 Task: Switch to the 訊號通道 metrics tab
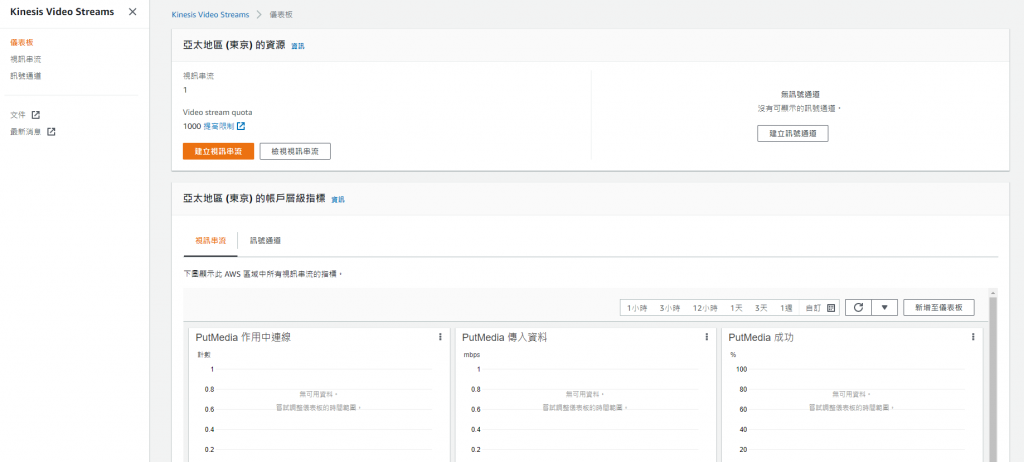tap(265, 240)
